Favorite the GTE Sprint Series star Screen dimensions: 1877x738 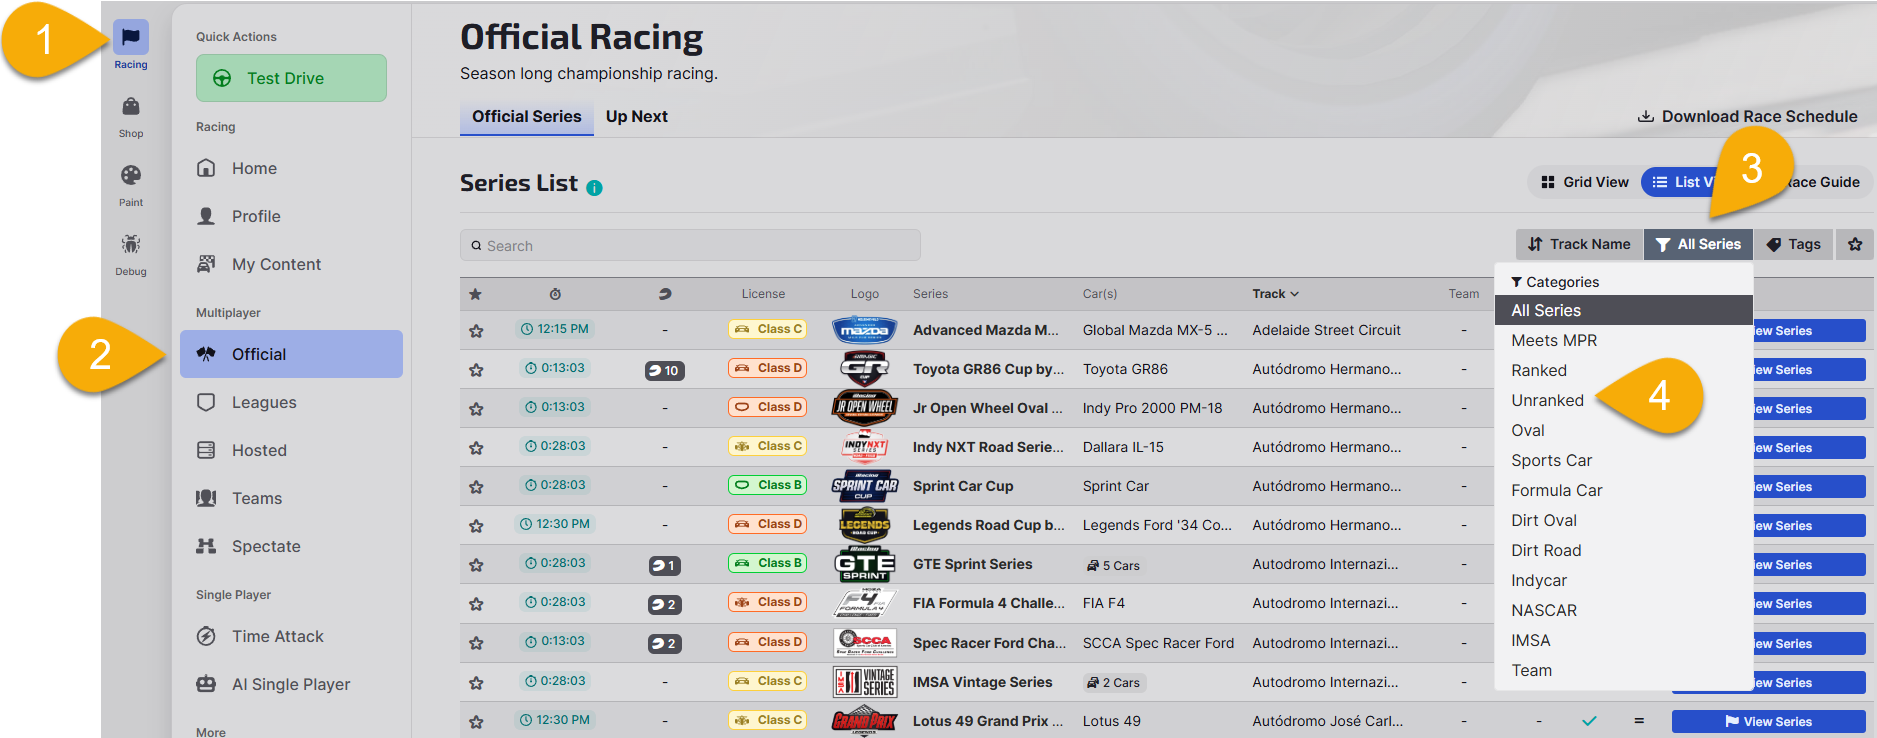476,564
